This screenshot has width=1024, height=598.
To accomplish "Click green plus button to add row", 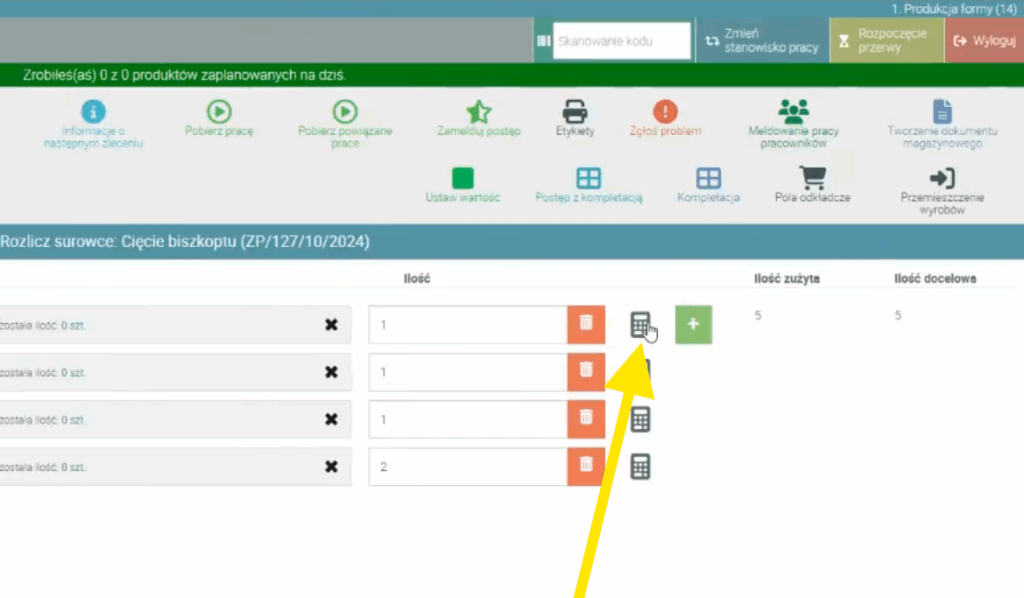I will [693, 325].
